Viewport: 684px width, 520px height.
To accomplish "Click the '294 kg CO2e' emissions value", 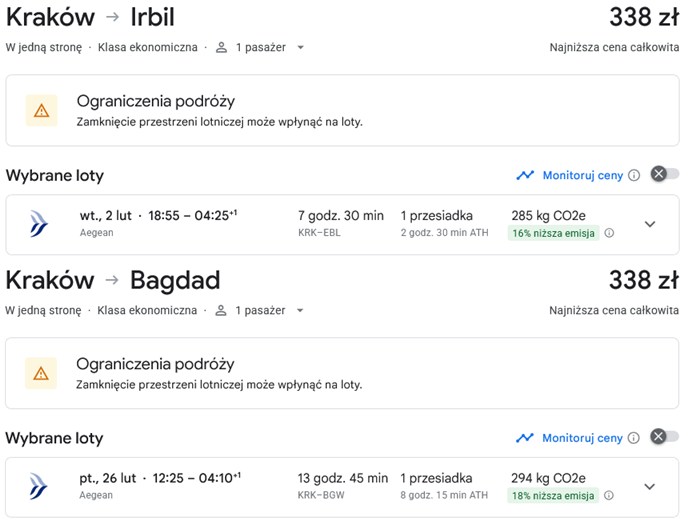I will pyautogui.click(x=548, y=478).
